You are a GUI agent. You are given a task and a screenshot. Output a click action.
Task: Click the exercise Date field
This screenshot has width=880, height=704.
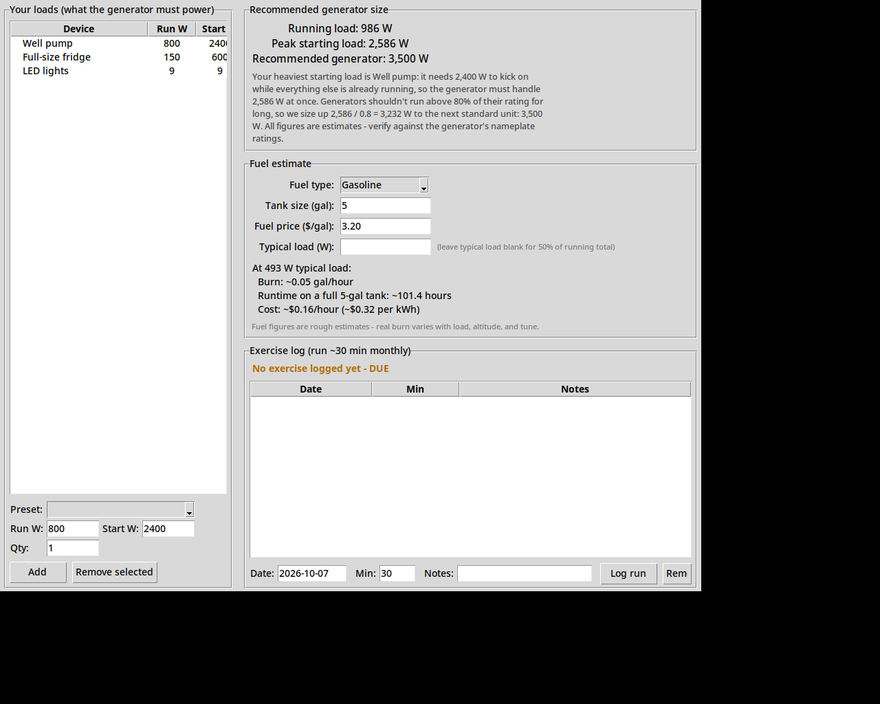[x=312, y=574]
